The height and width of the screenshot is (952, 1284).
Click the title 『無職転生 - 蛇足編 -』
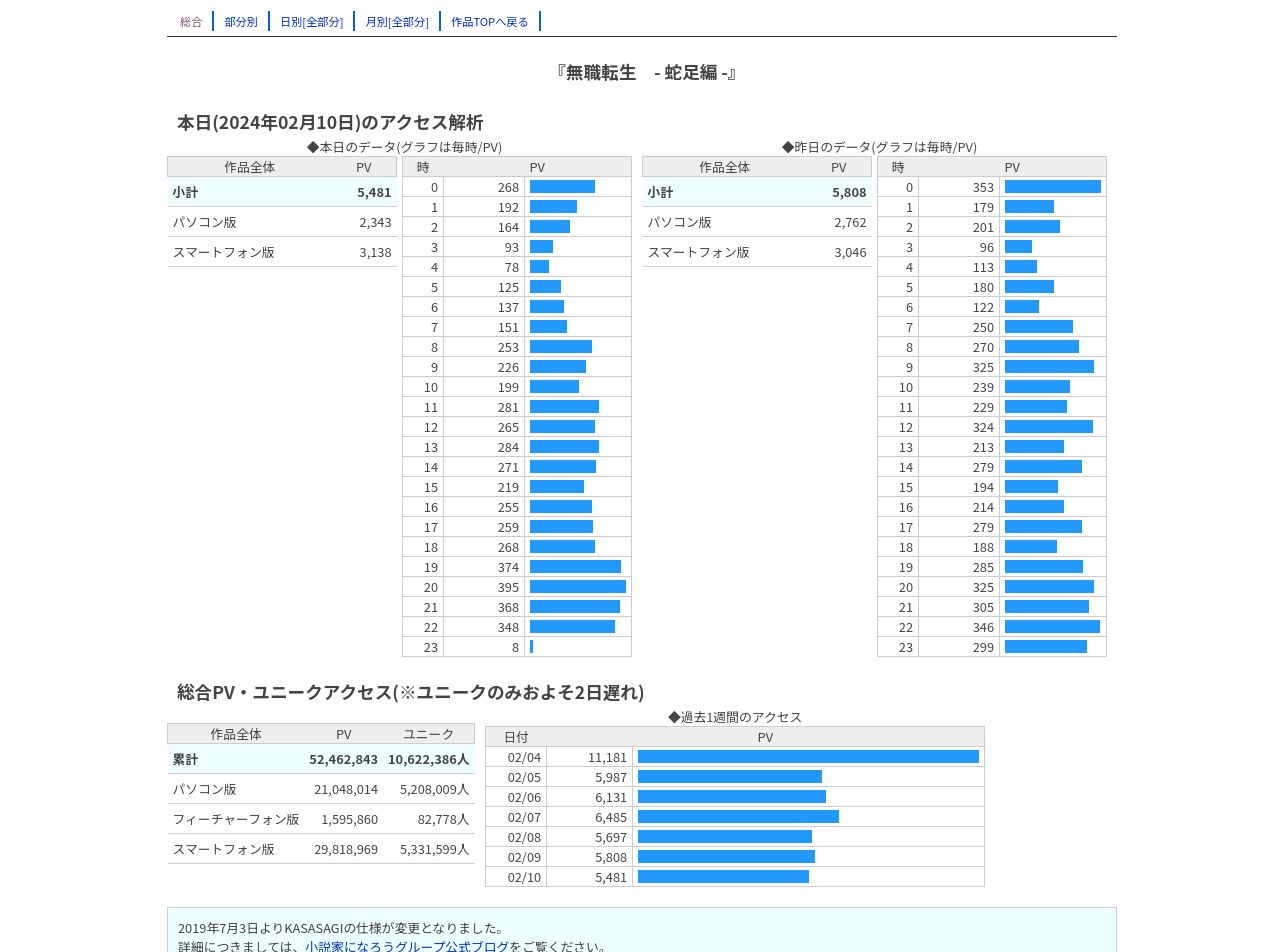click(x=646, y=72)
